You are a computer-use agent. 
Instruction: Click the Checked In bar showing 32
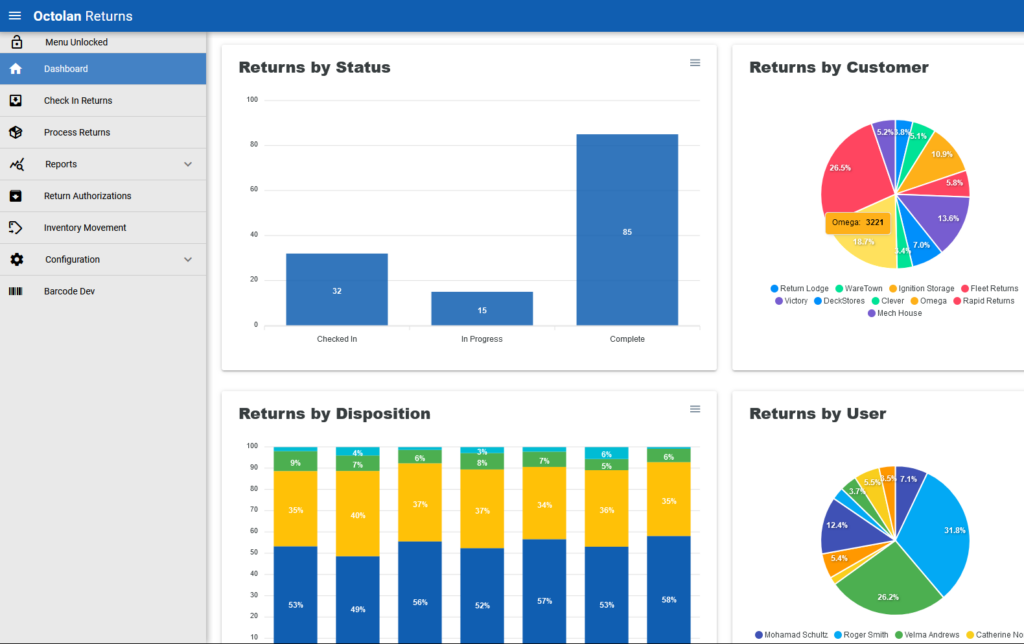(x=337, y=289)
